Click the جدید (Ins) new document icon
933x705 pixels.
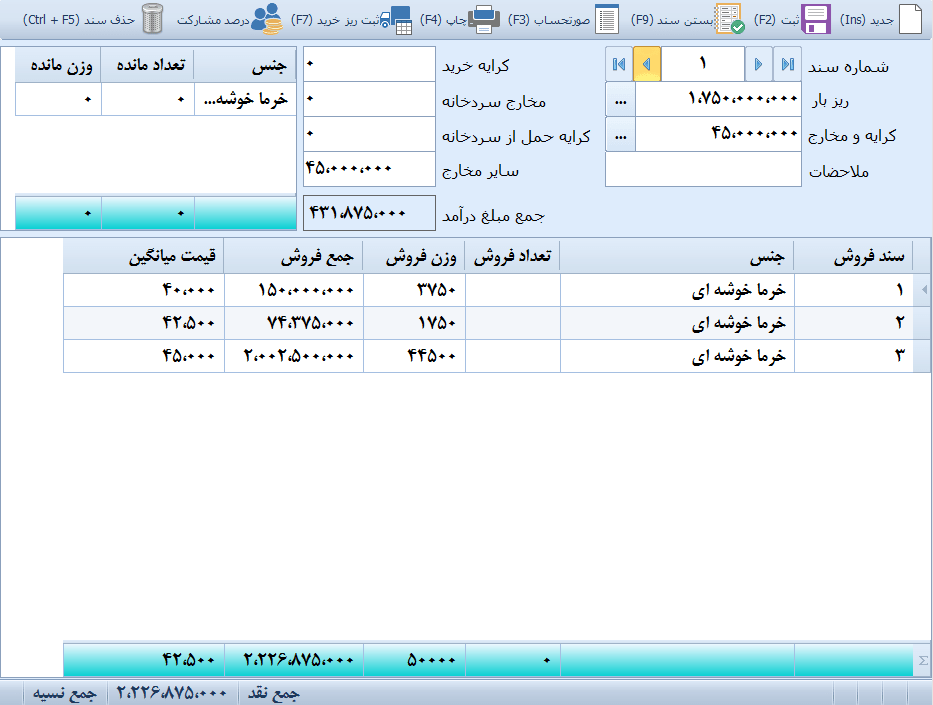point(911,19)
